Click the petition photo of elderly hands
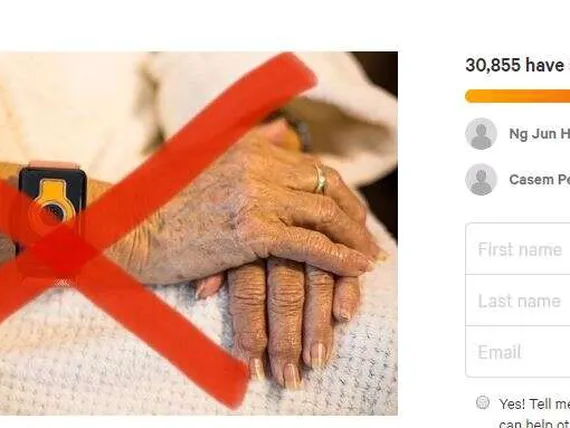The height and width of the screenshot is (428, 570). 199,233
